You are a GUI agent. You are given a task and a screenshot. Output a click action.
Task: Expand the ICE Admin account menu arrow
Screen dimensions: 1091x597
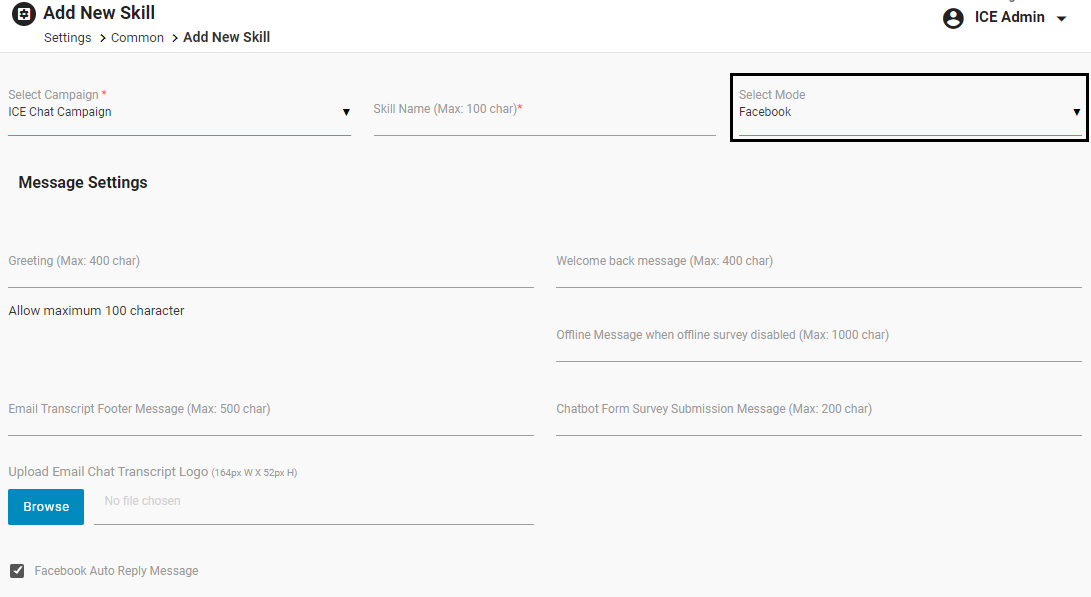[1062, 19]
